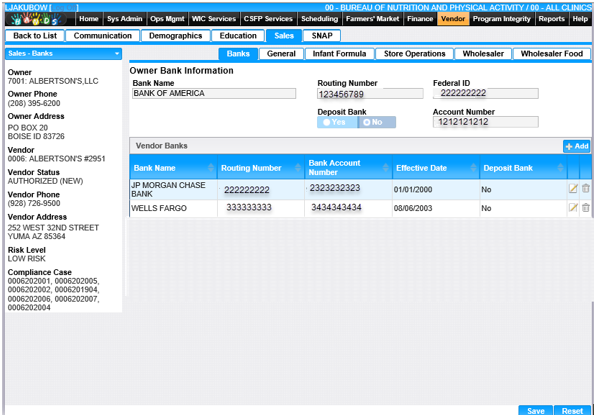Click owner phone (208) 395-6200
This screenshot has width=595, height=415.
coord(34,103)
